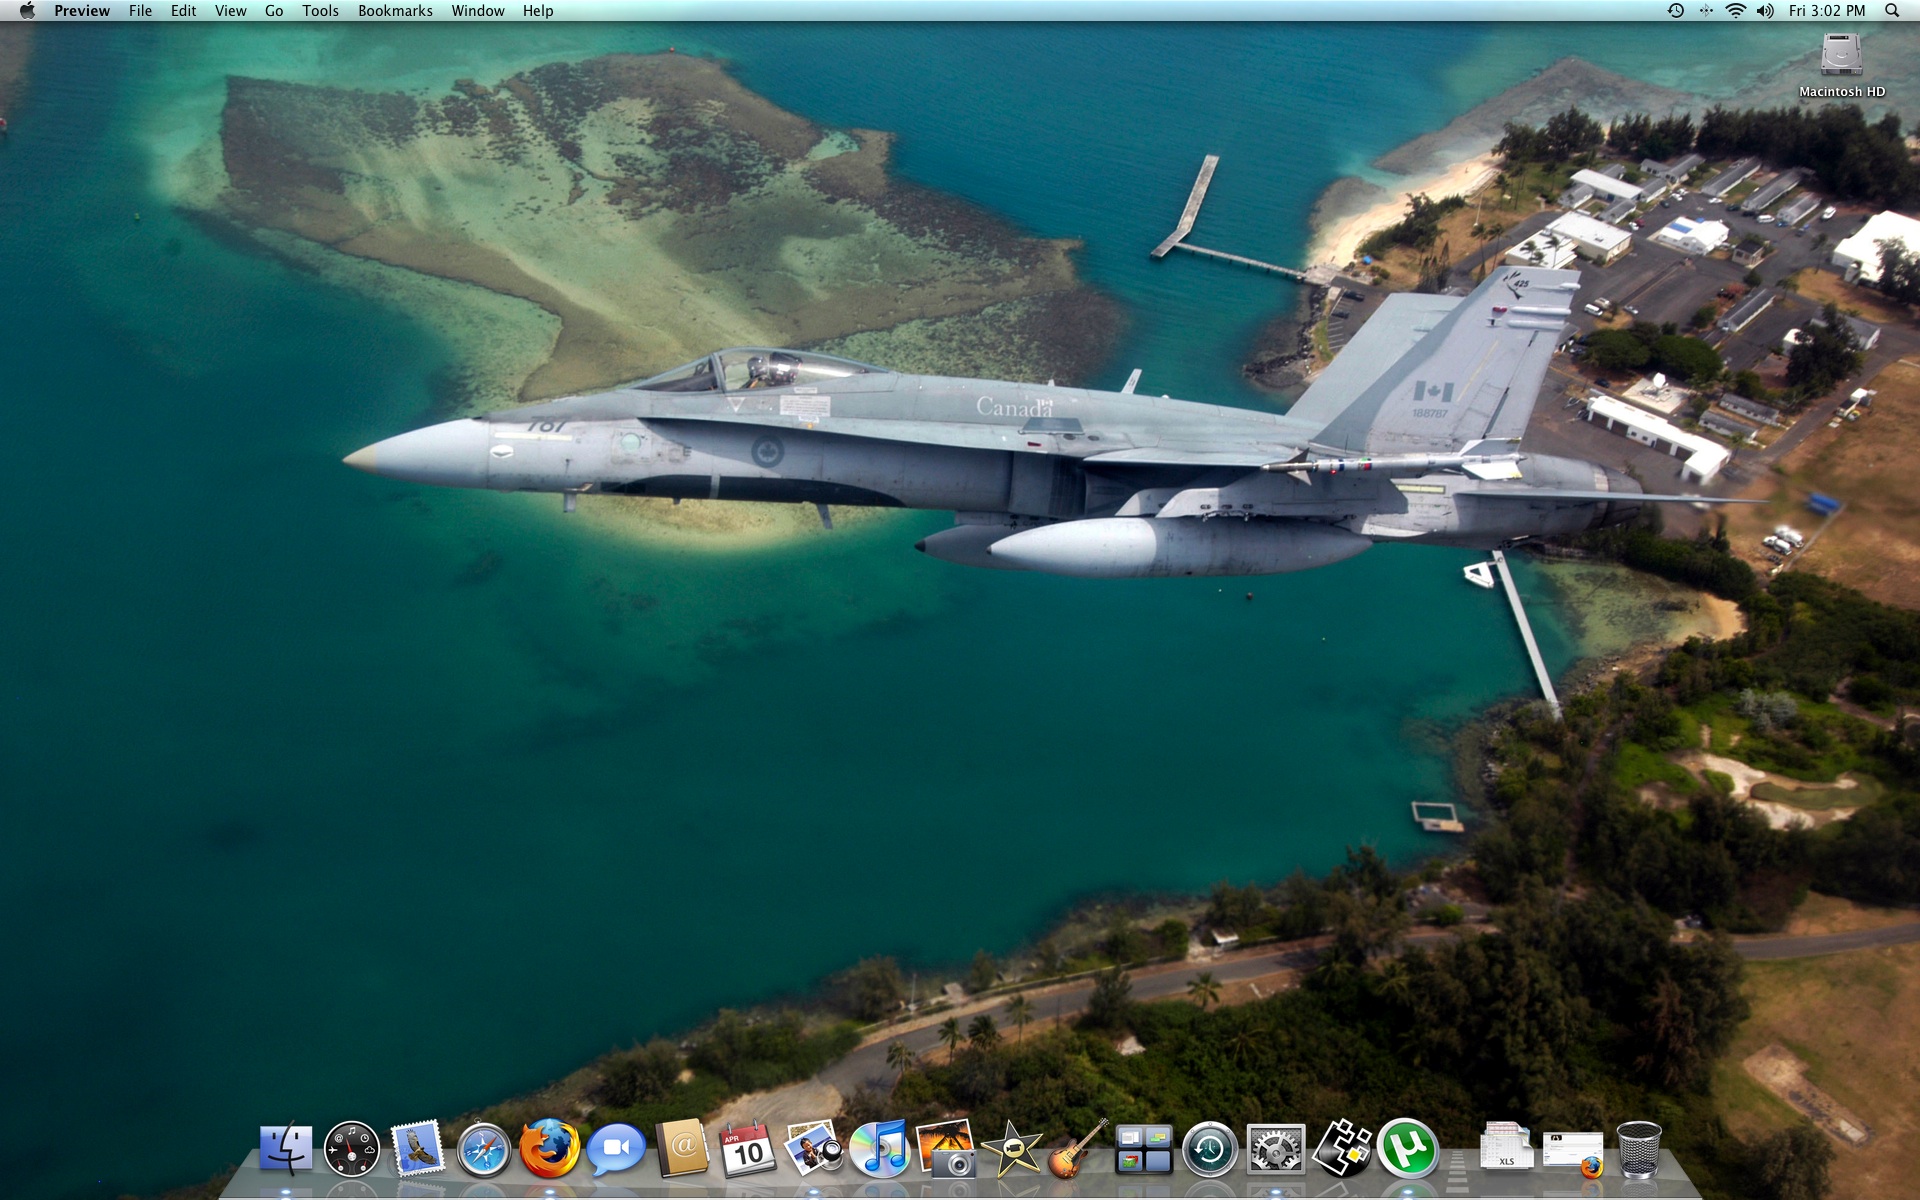Open the Tools menu
This screenshot has width=1920, height=1200.
pos(321,11)
